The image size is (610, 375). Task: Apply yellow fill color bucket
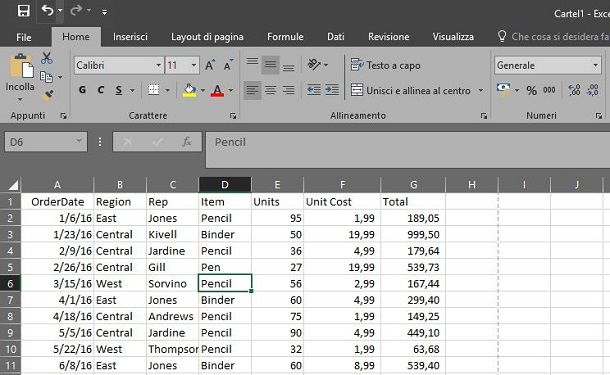[189, 90]
